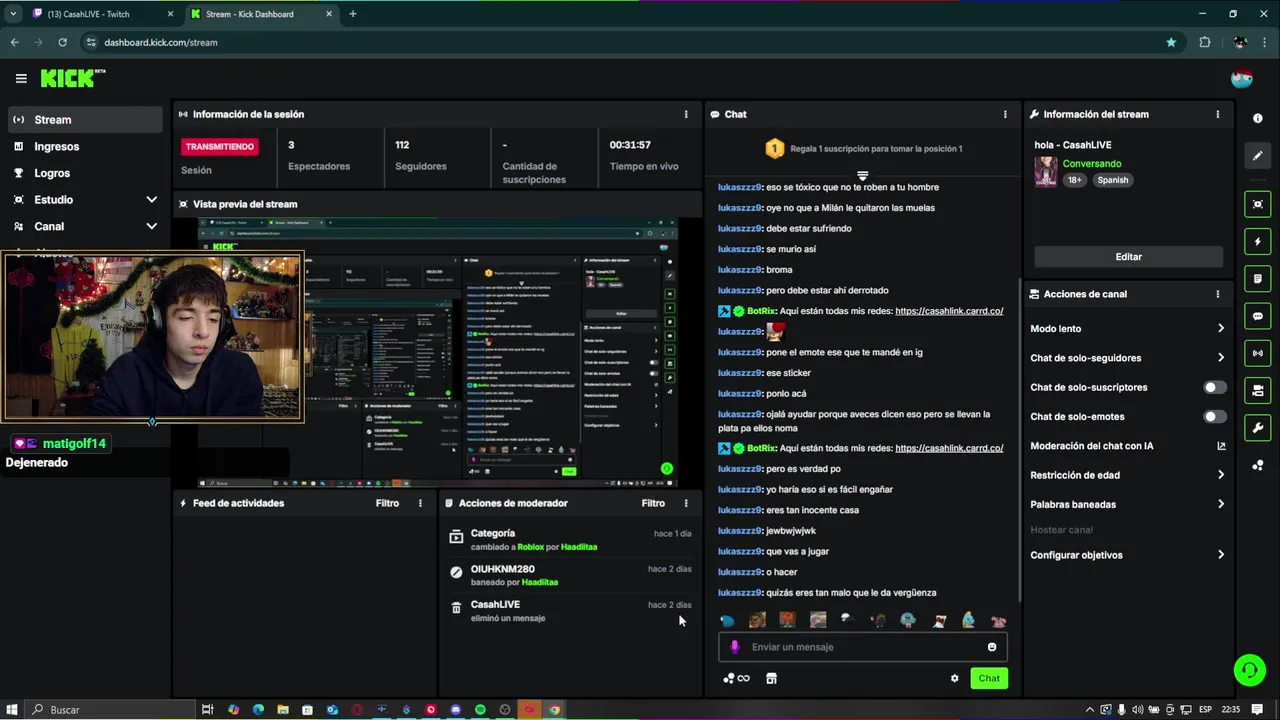Click the purple microphone icon in message box
The width and height of the screenshot is (1280, 720).
click(x=735, y=647)
